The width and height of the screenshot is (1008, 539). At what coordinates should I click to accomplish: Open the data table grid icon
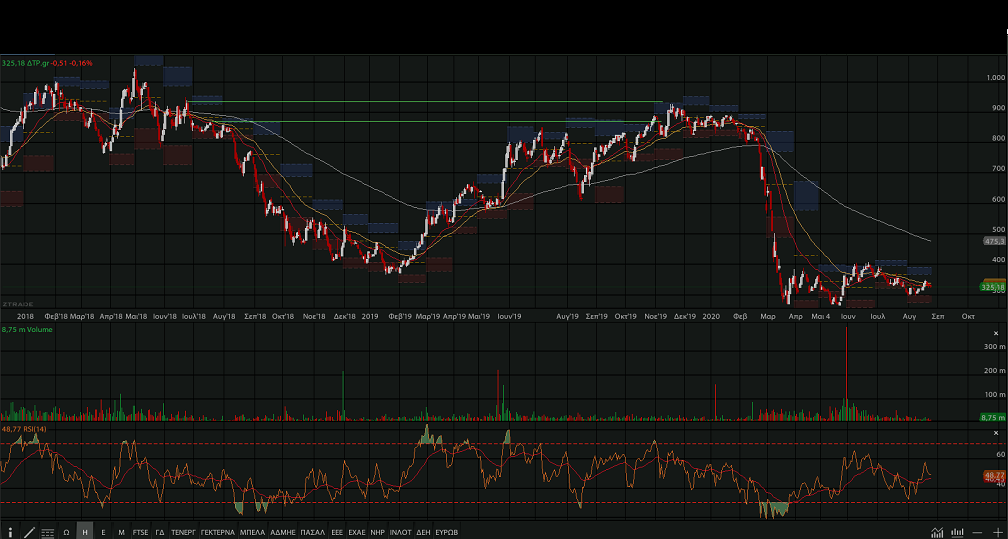pyautogui.click(x=47, y=532)
